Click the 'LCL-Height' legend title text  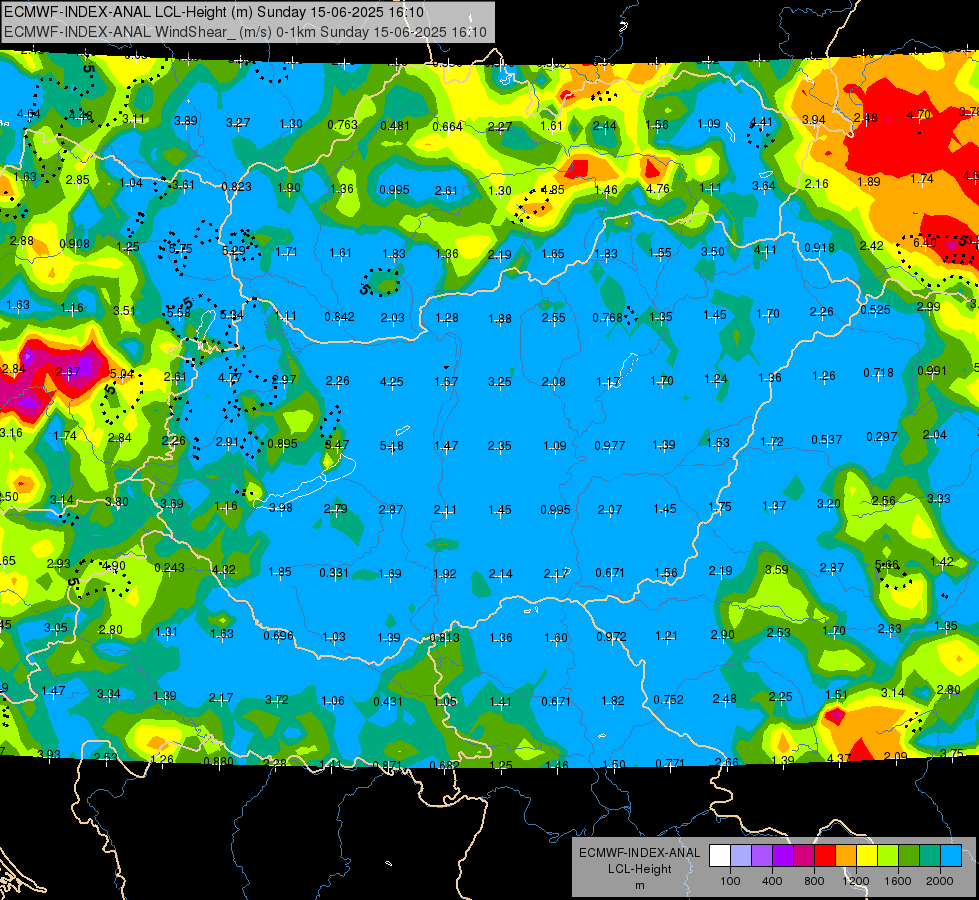point(640,869)
